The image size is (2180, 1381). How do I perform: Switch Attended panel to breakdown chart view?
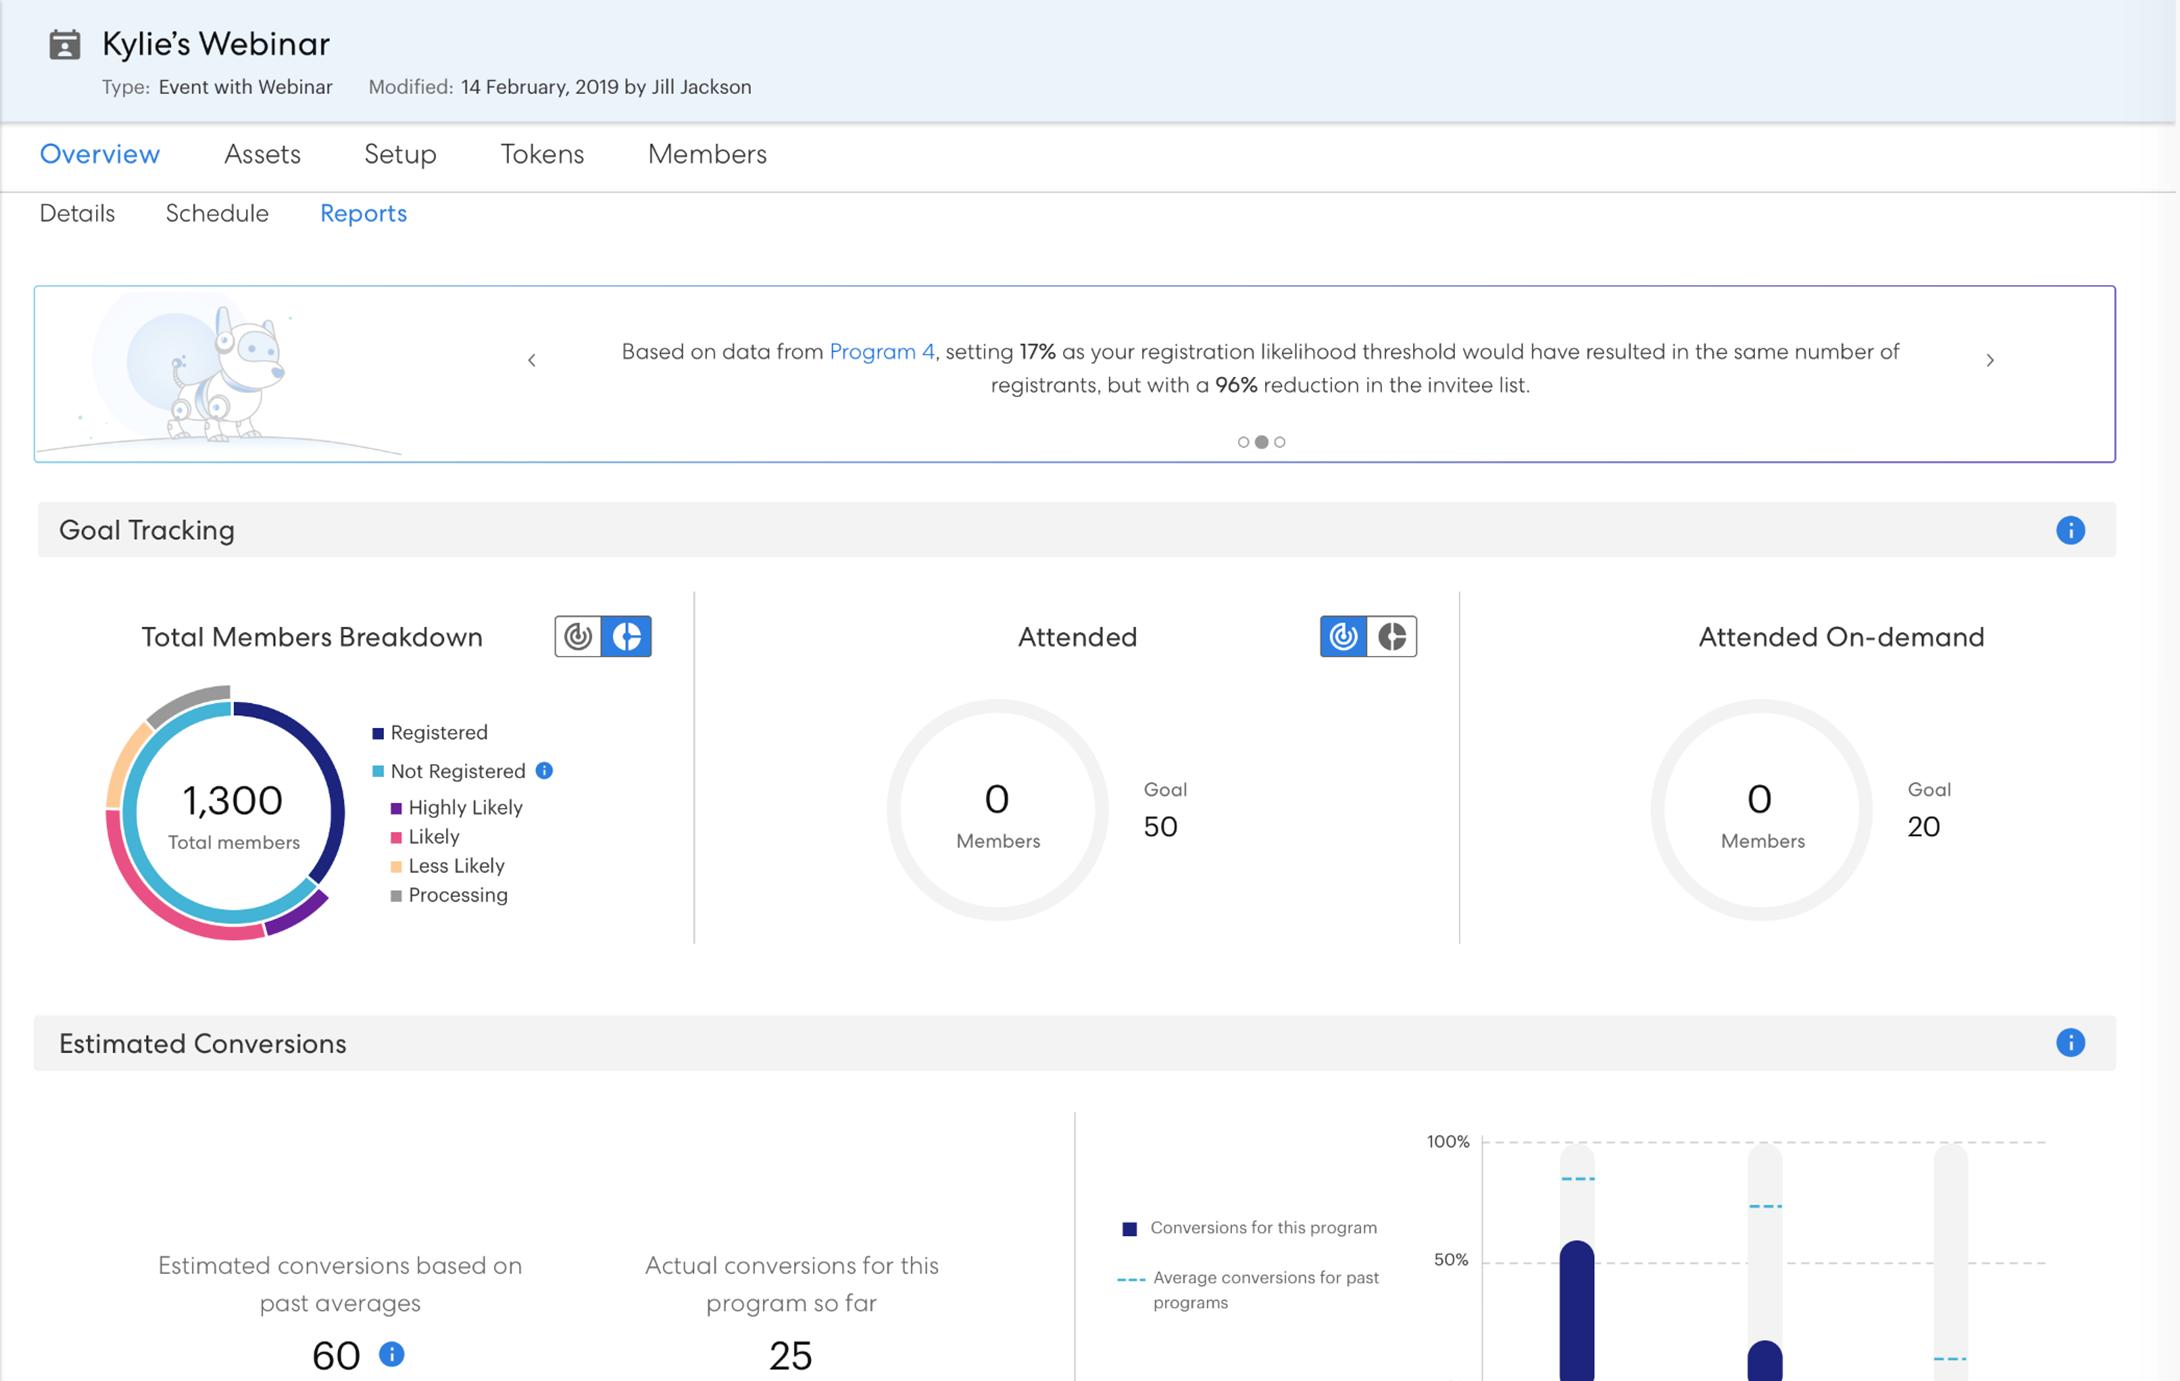[1392, 636]
